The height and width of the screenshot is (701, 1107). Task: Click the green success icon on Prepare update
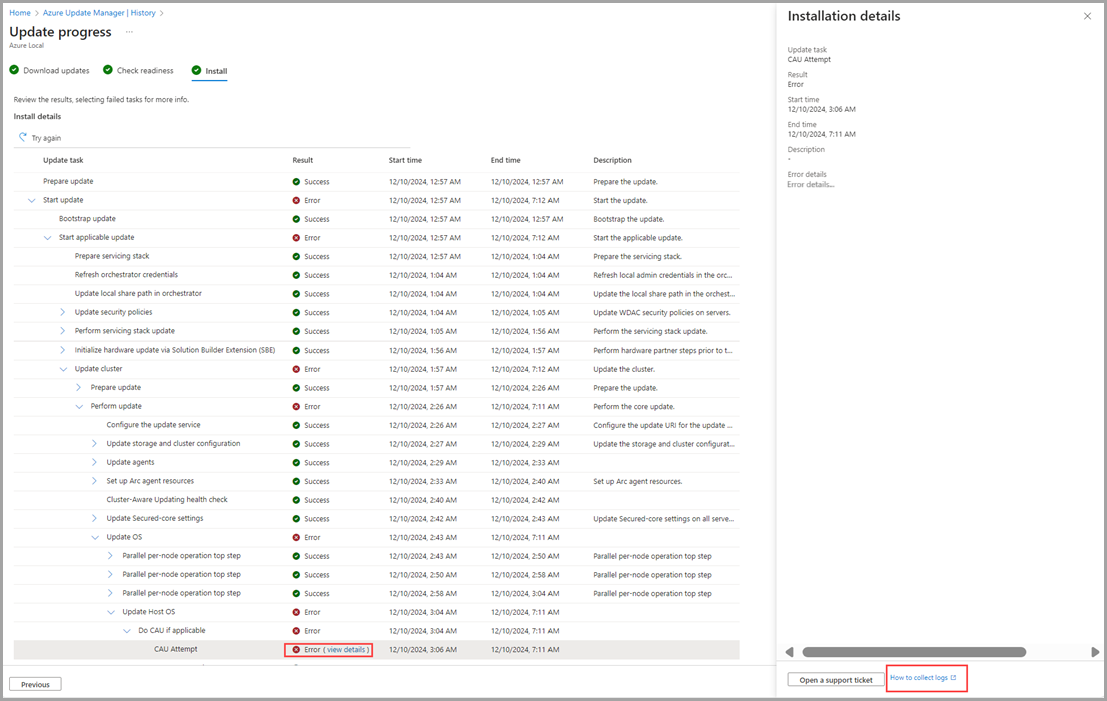click(297, 180)
